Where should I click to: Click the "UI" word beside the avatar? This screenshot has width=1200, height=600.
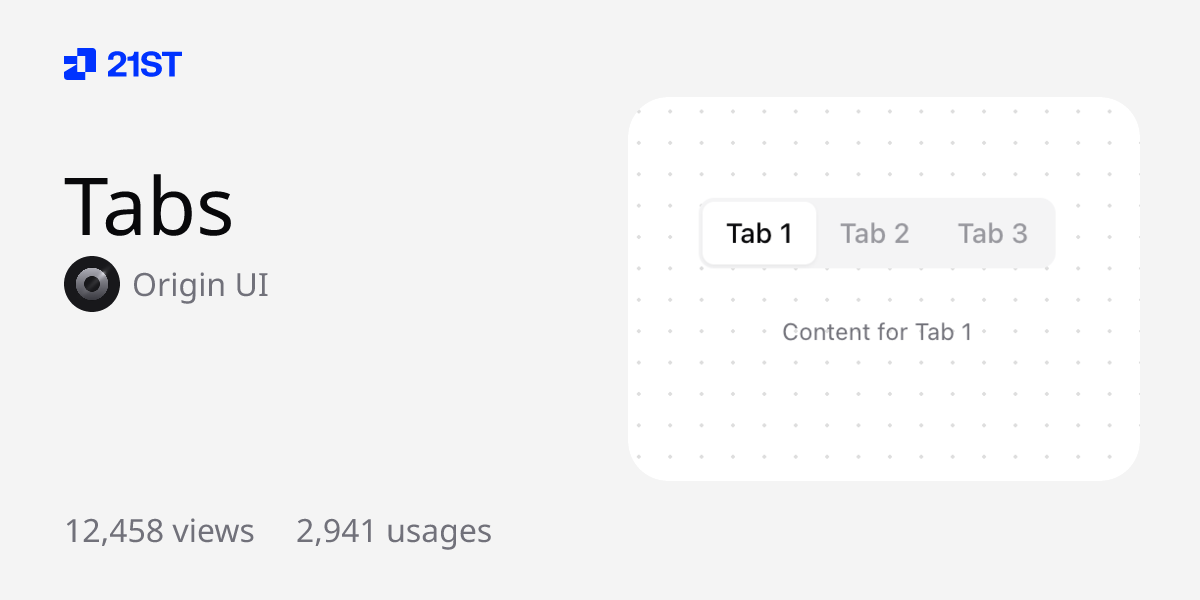tap(251, 285)
